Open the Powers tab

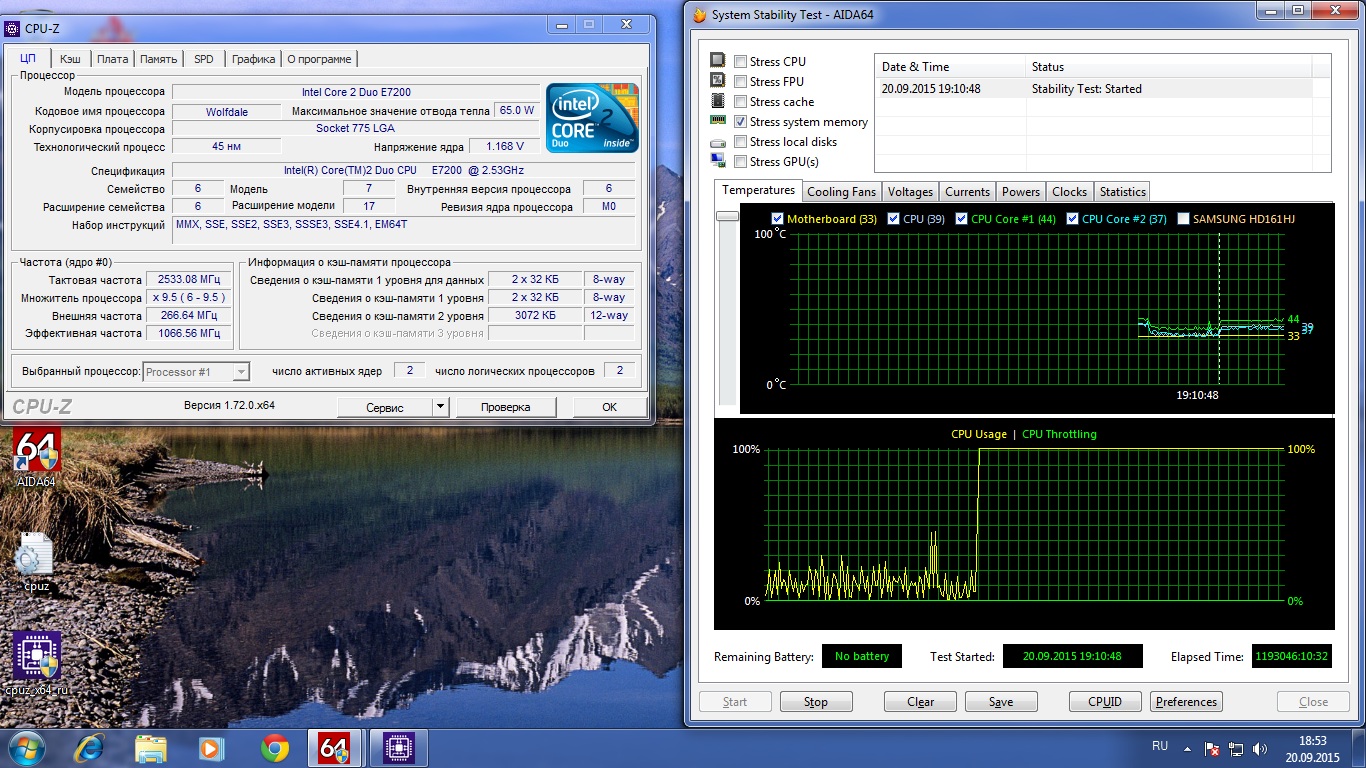pos(1021,192)
